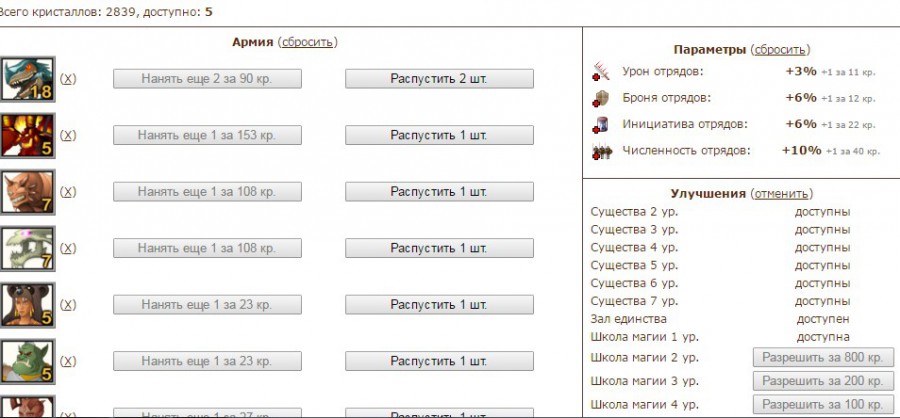Select the bone dragon skull portrait

click(28, 248)
